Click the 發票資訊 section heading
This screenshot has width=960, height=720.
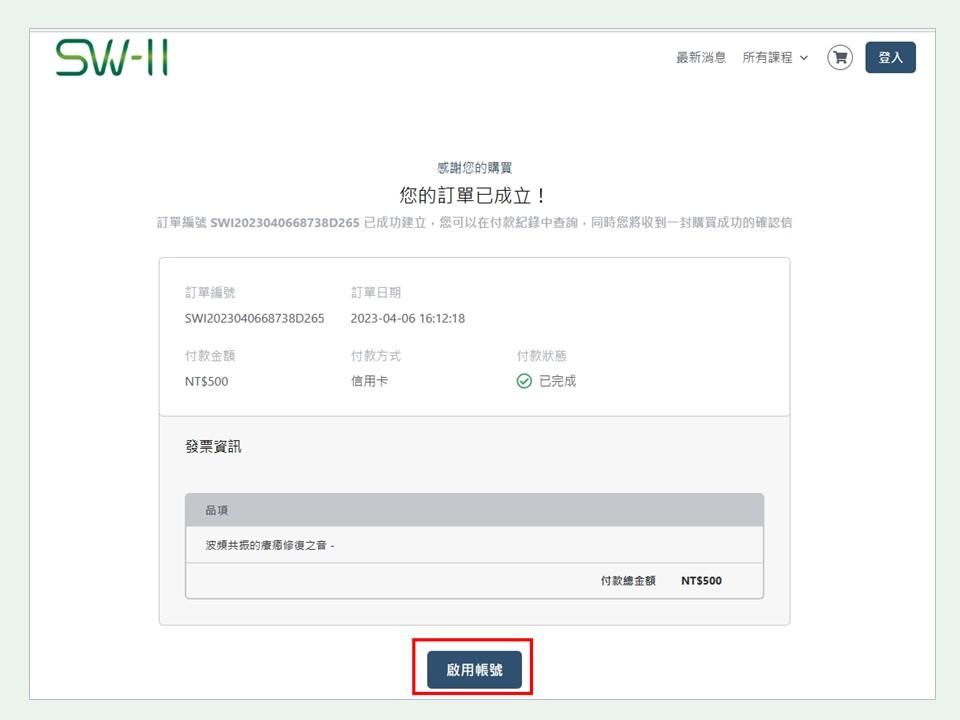coord(213,447)
